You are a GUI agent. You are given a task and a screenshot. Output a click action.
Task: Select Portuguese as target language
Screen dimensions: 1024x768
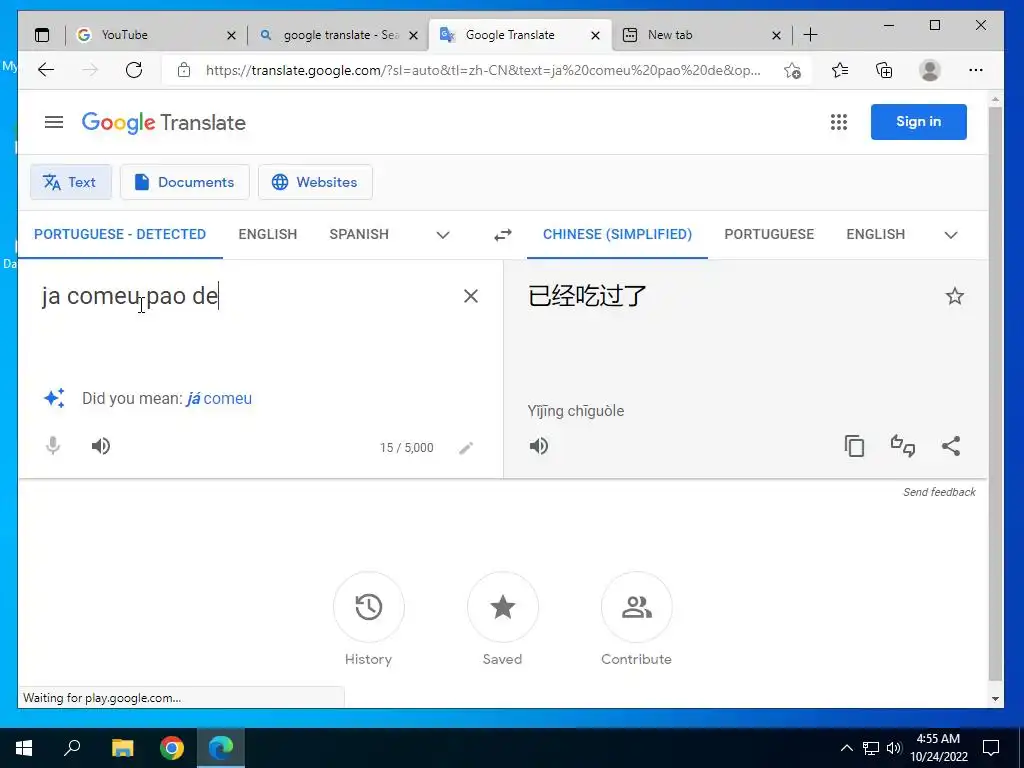coord(769,234)
